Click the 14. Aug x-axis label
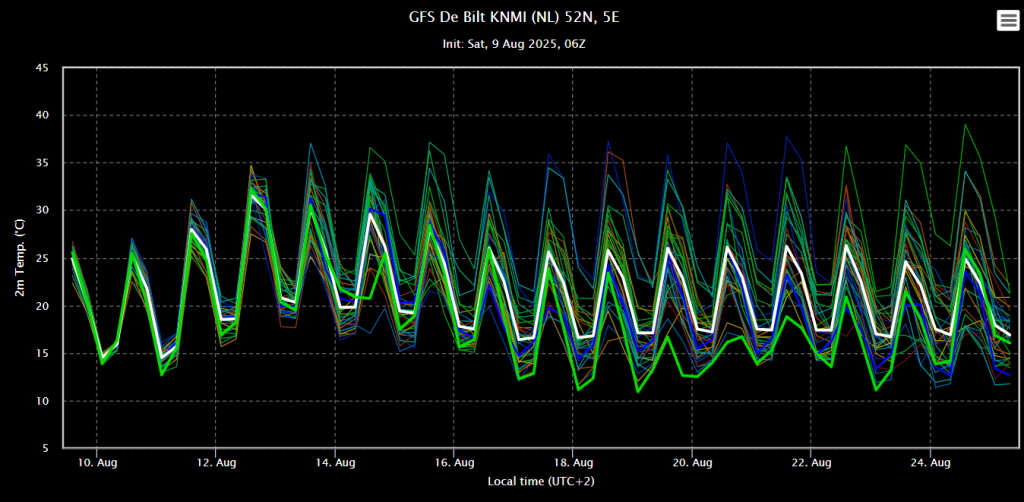Screen dimensions: 1024x502 [x=335, y=462]
